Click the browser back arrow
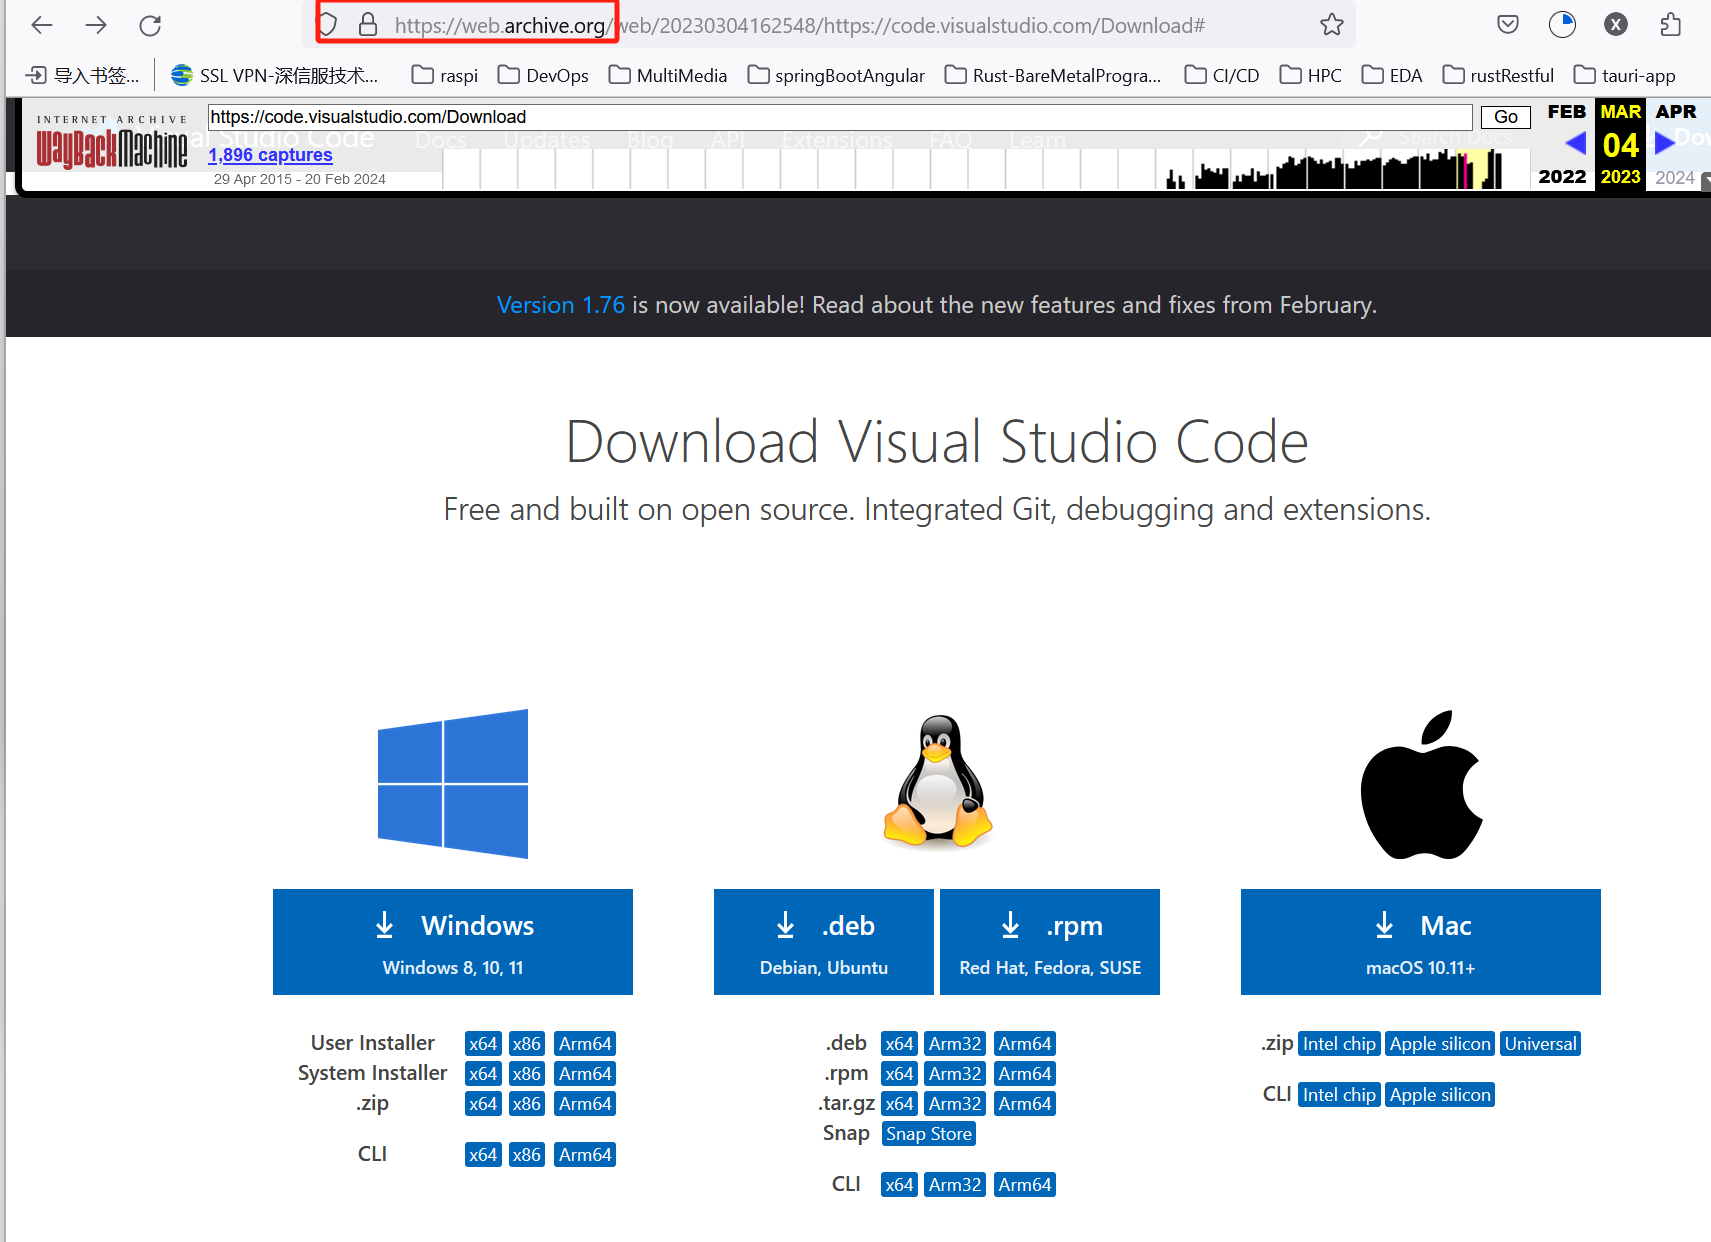 [42, 25]
